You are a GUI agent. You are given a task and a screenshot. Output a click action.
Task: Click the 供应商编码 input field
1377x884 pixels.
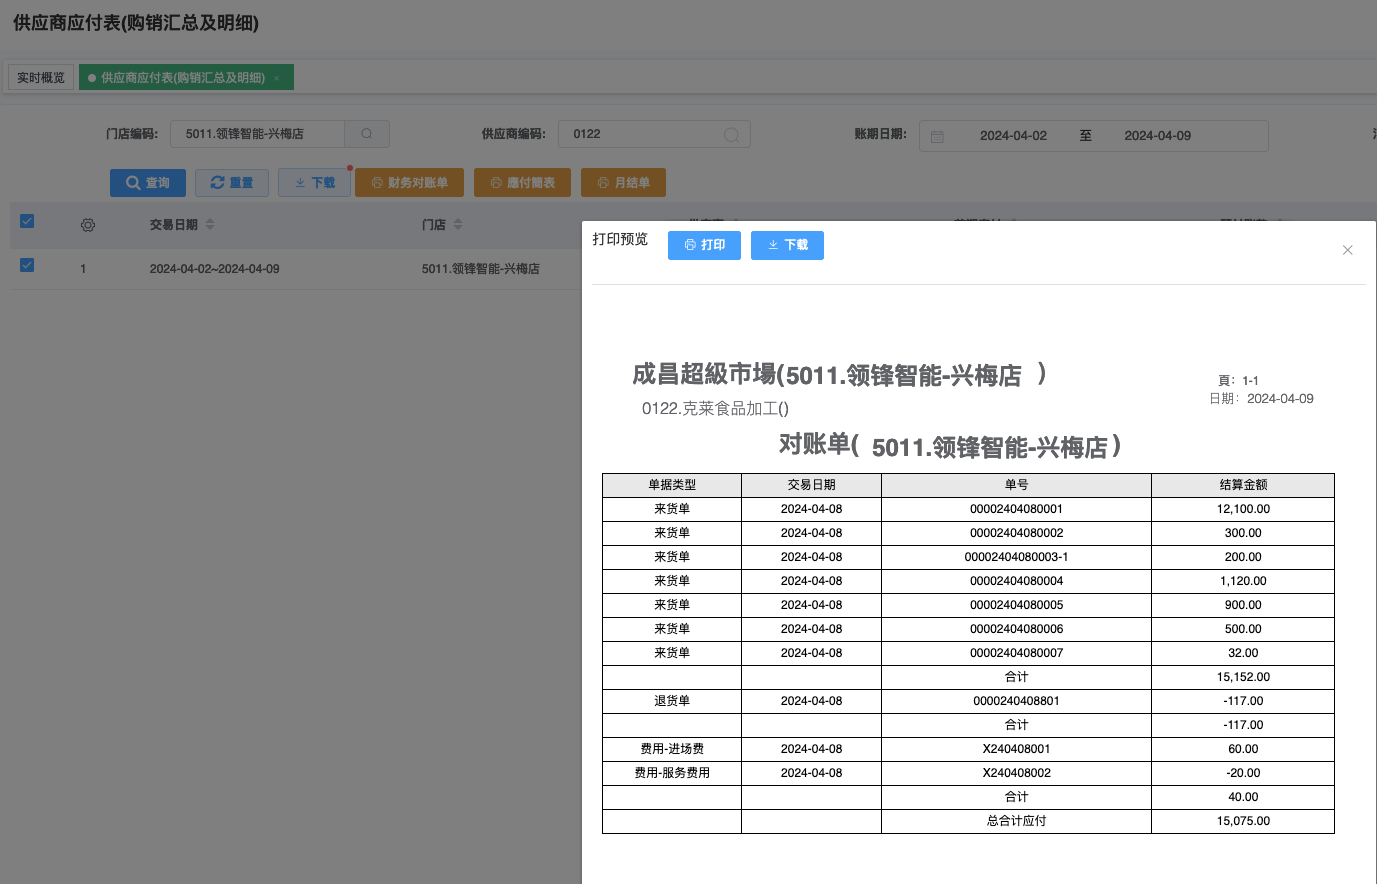tap(640, 134)
